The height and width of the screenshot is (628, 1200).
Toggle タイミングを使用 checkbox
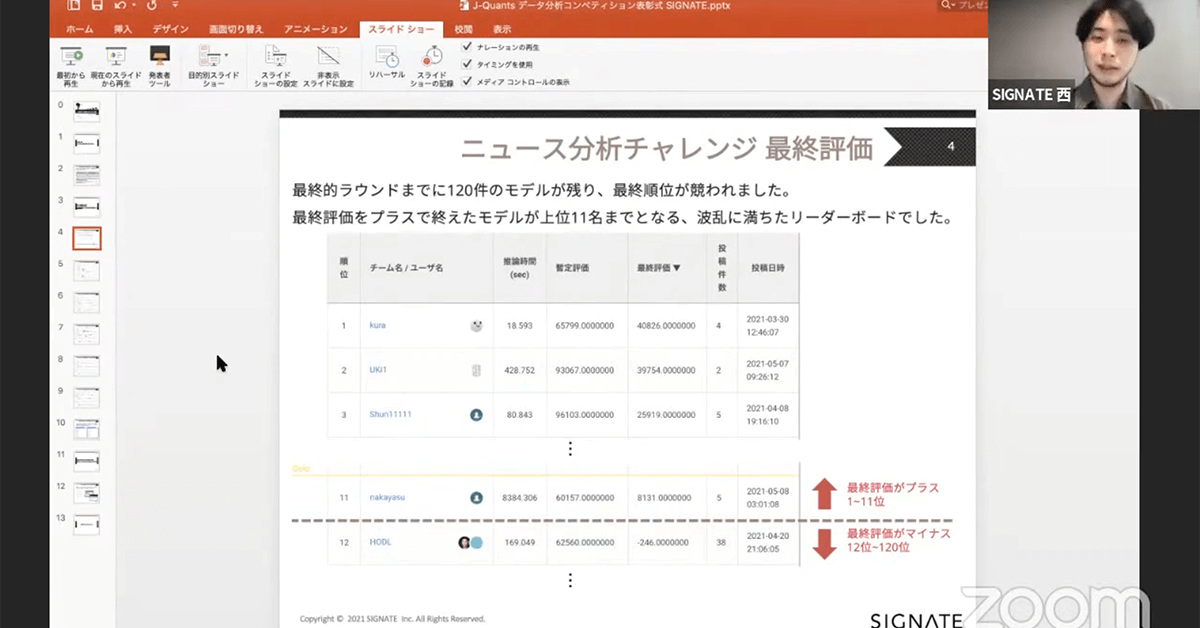pos(467,64)
